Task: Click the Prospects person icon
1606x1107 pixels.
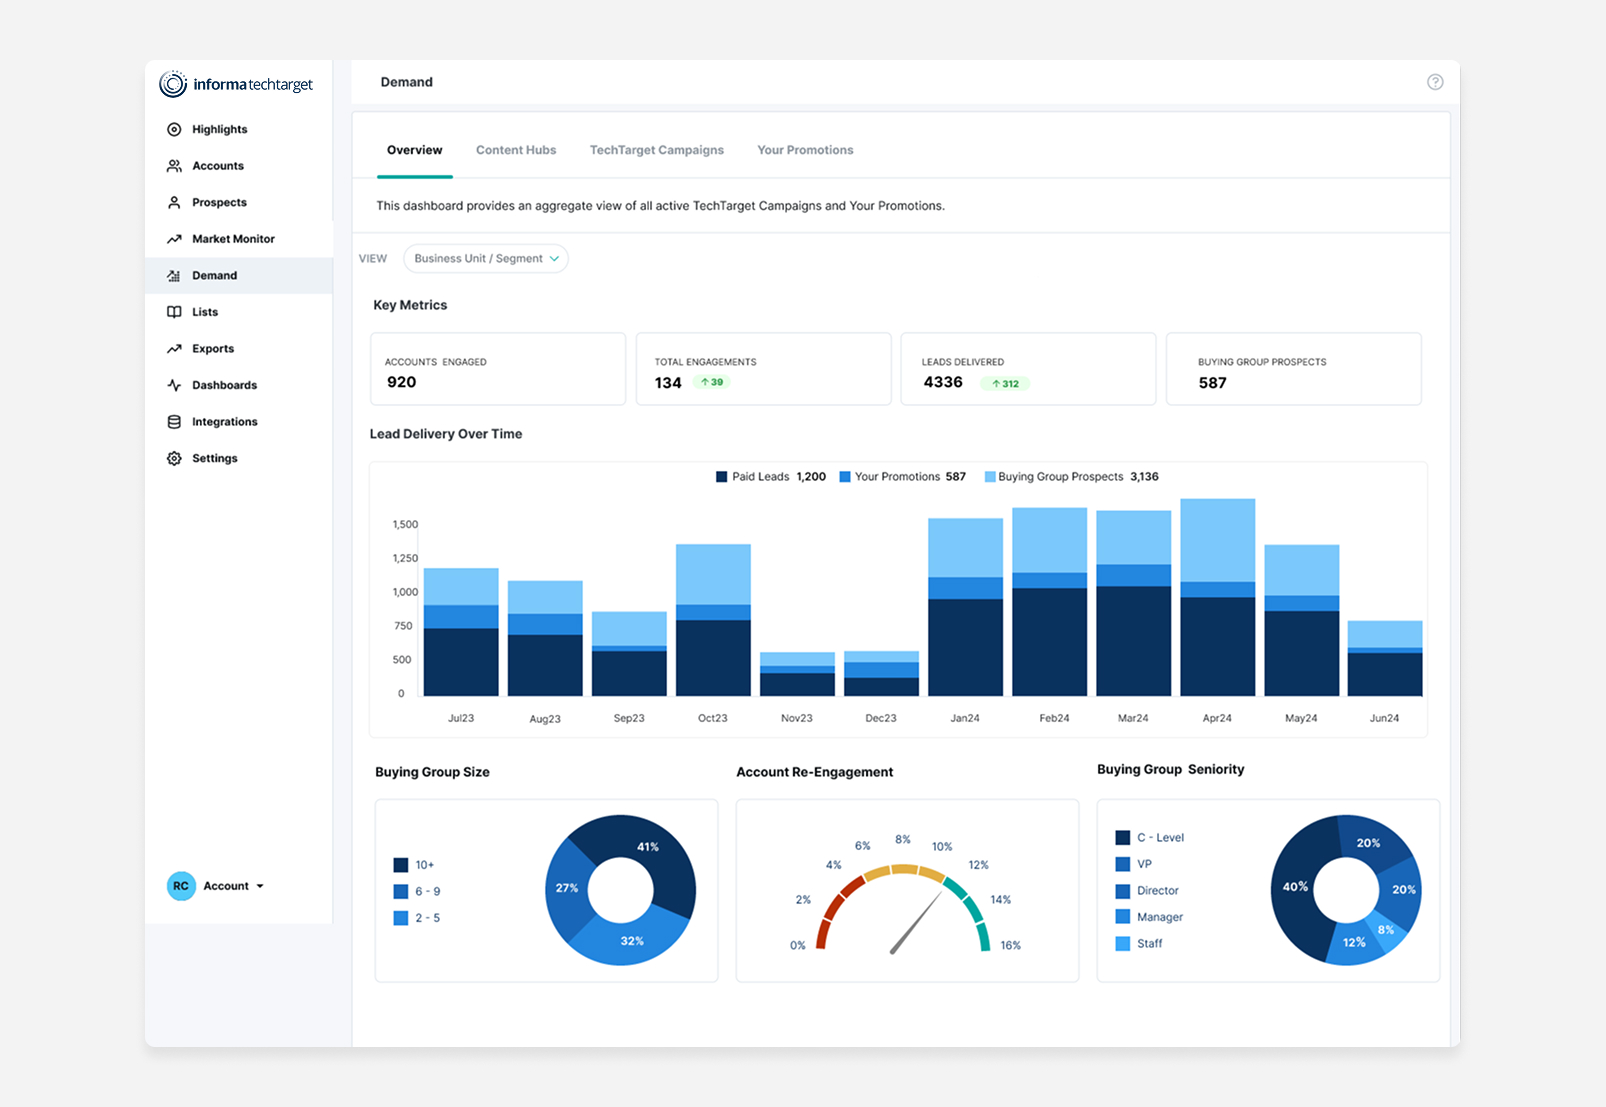Action: (174, 202)
